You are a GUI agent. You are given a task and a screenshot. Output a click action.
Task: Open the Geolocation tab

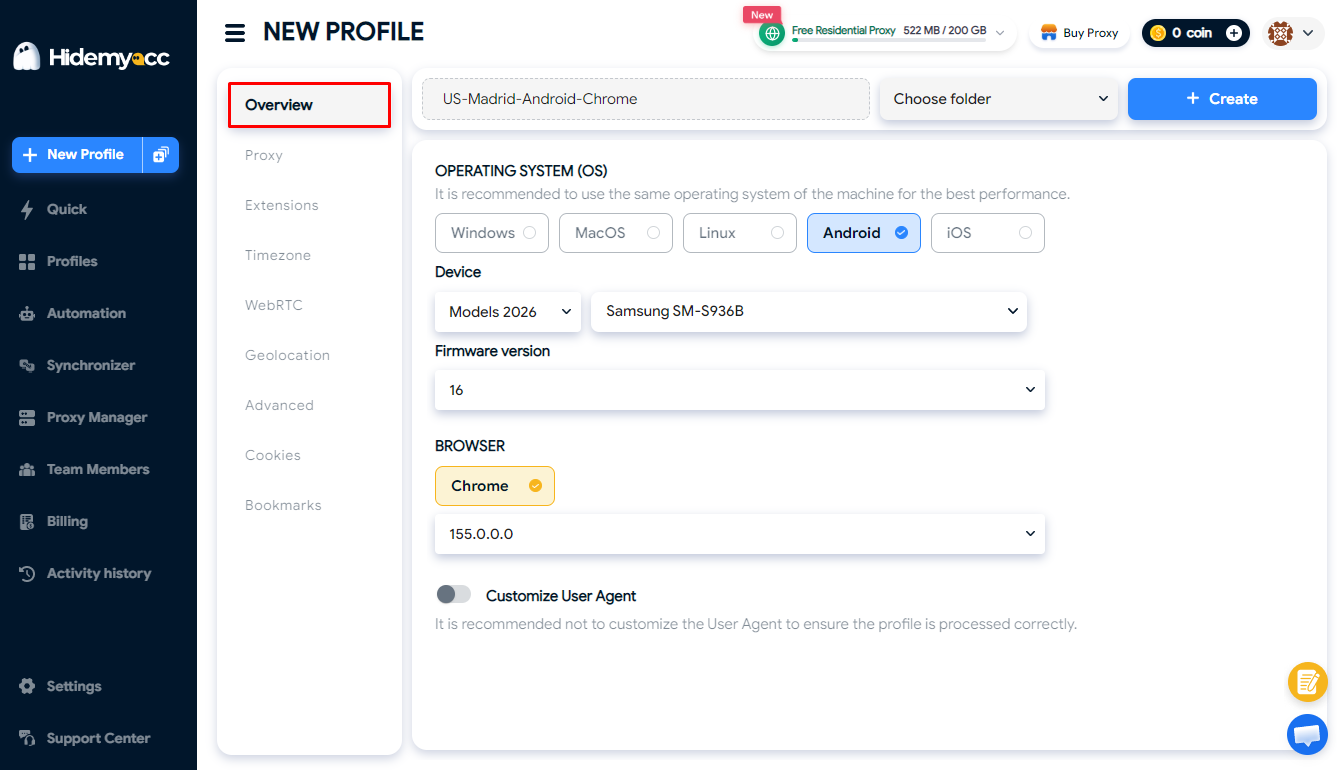click(x=287, y=355)
